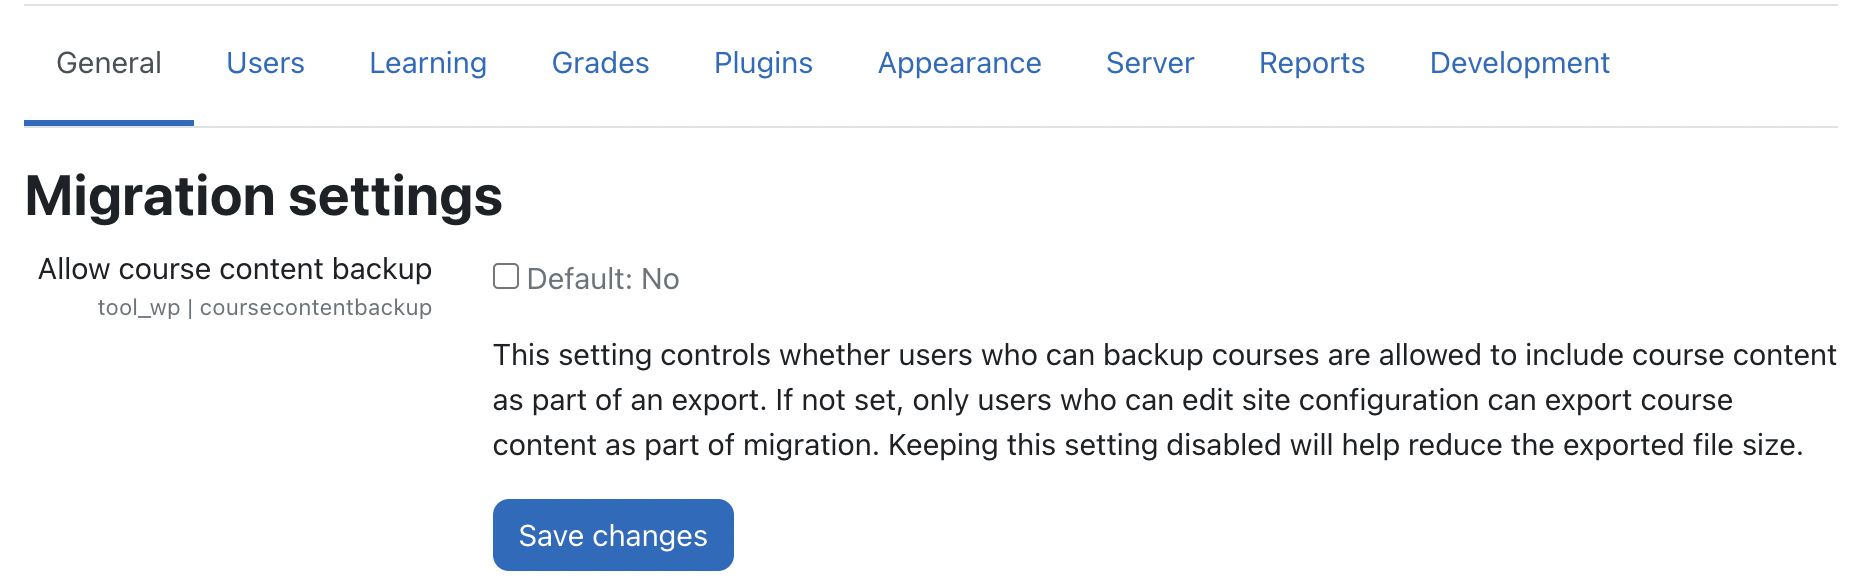Click the 'tool_wp' plugin prefix text
The height and width of the screenshot is (588, 1854).
click(x=139, y=308)
